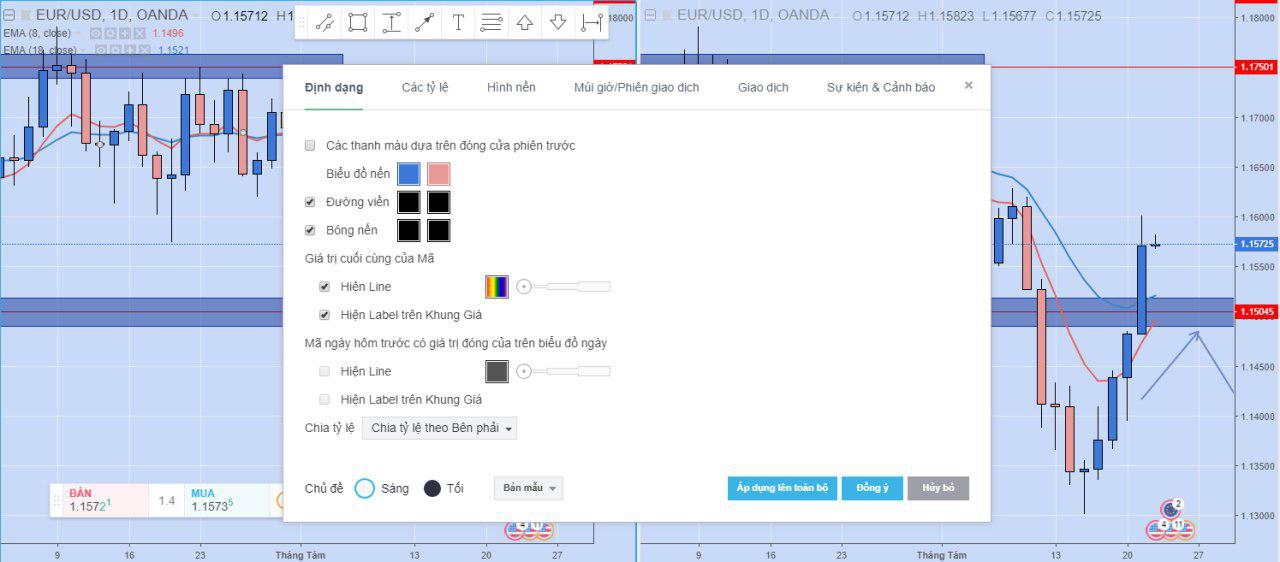
Task: Click the remove icon for EMA (18, close)
Action: tap(144, 50)
